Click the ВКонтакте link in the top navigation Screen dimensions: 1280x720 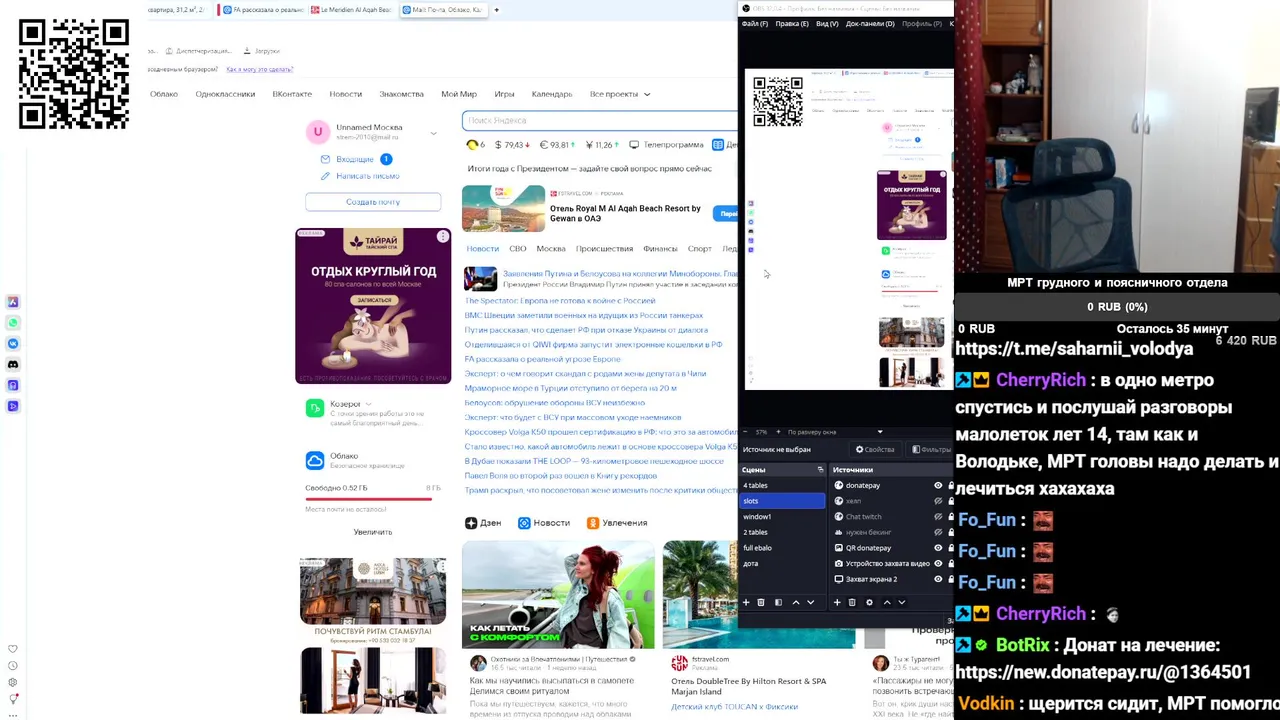click(x=292, y=94)
